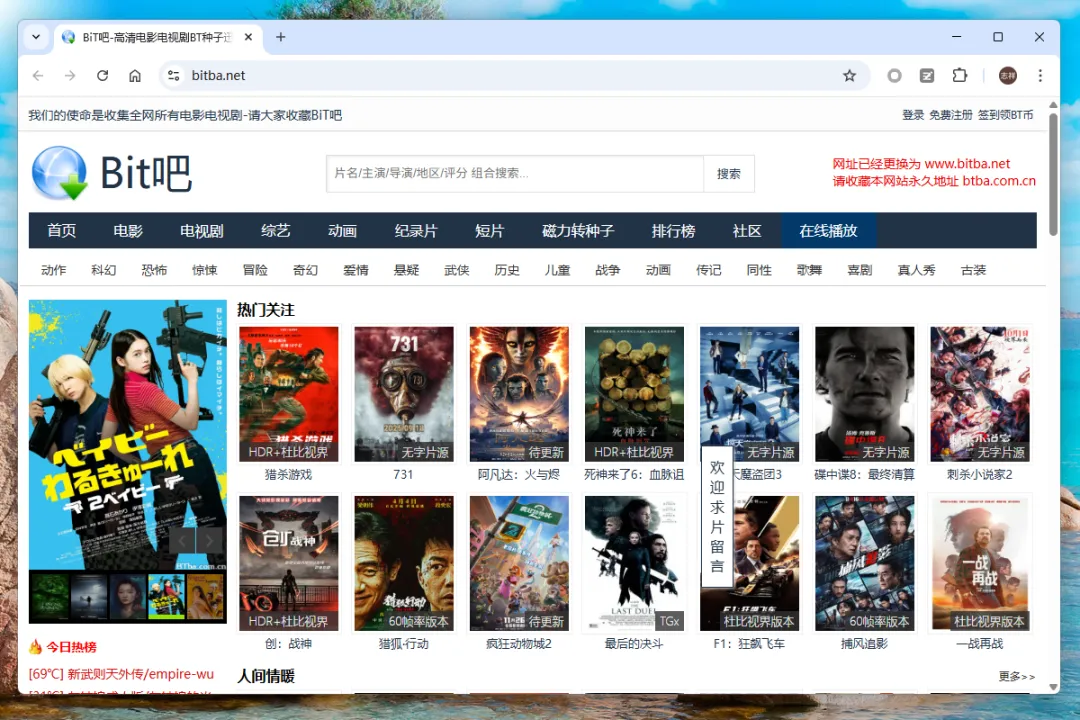Click the large Japanese movie carousel poster
Image resolution: width=1080 pixels, height=720 pixels.
coord(127,435)
